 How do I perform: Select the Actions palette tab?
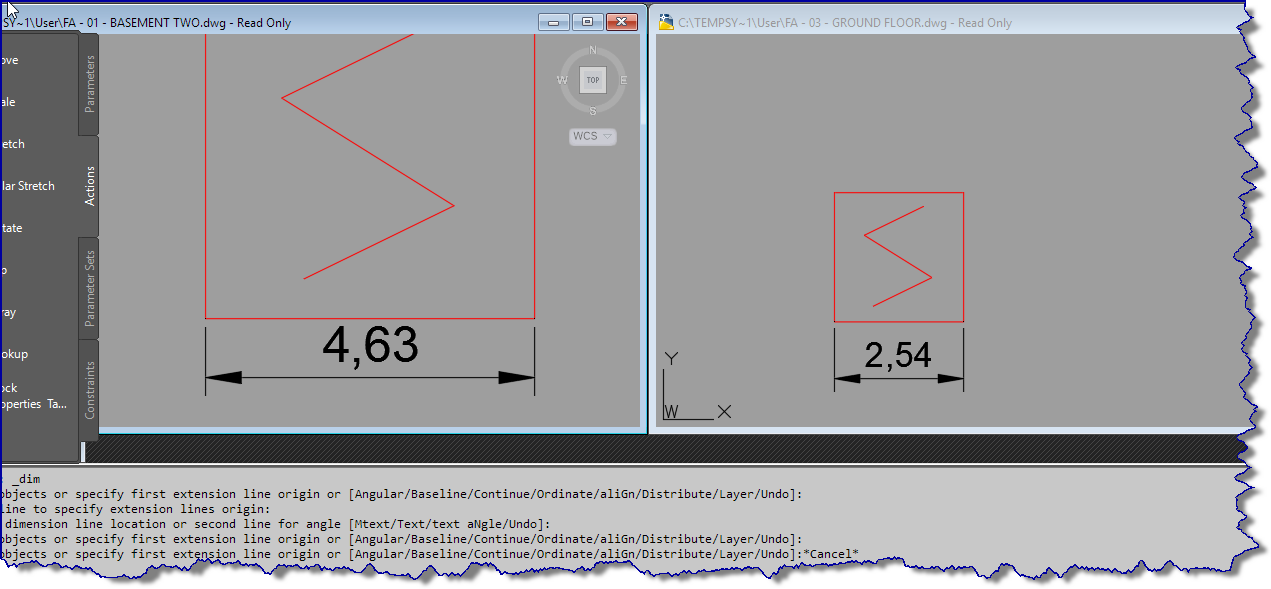(88, 185)
